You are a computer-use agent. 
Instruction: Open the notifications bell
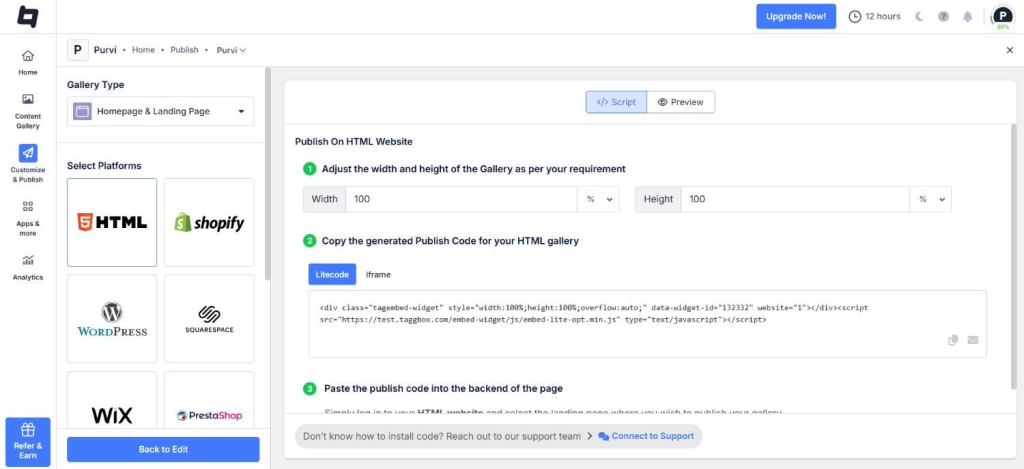(x=967, y=16)
